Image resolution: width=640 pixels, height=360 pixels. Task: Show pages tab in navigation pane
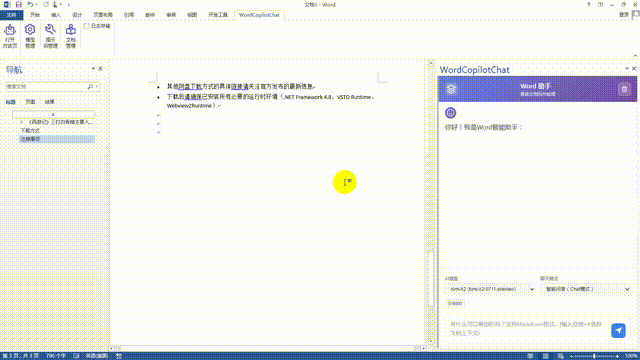coord(30,102)
